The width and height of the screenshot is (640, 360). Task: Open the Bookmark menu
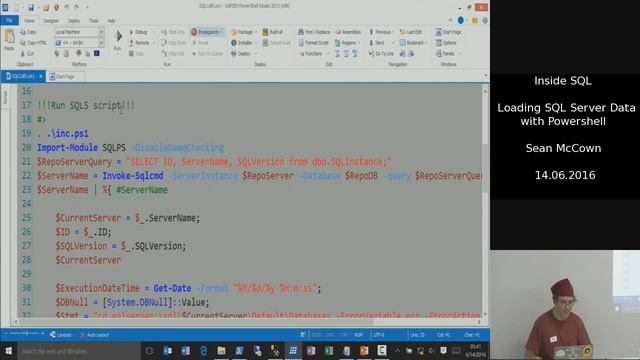click(x=412, y=42)
